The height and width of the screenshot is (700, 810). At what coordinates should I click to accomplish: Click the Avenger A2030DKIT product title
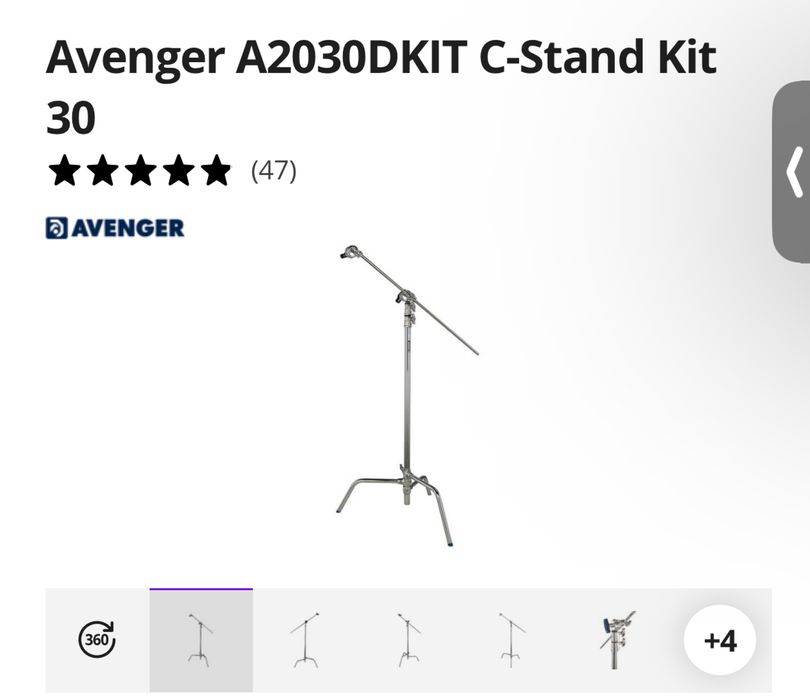[381, 86]
